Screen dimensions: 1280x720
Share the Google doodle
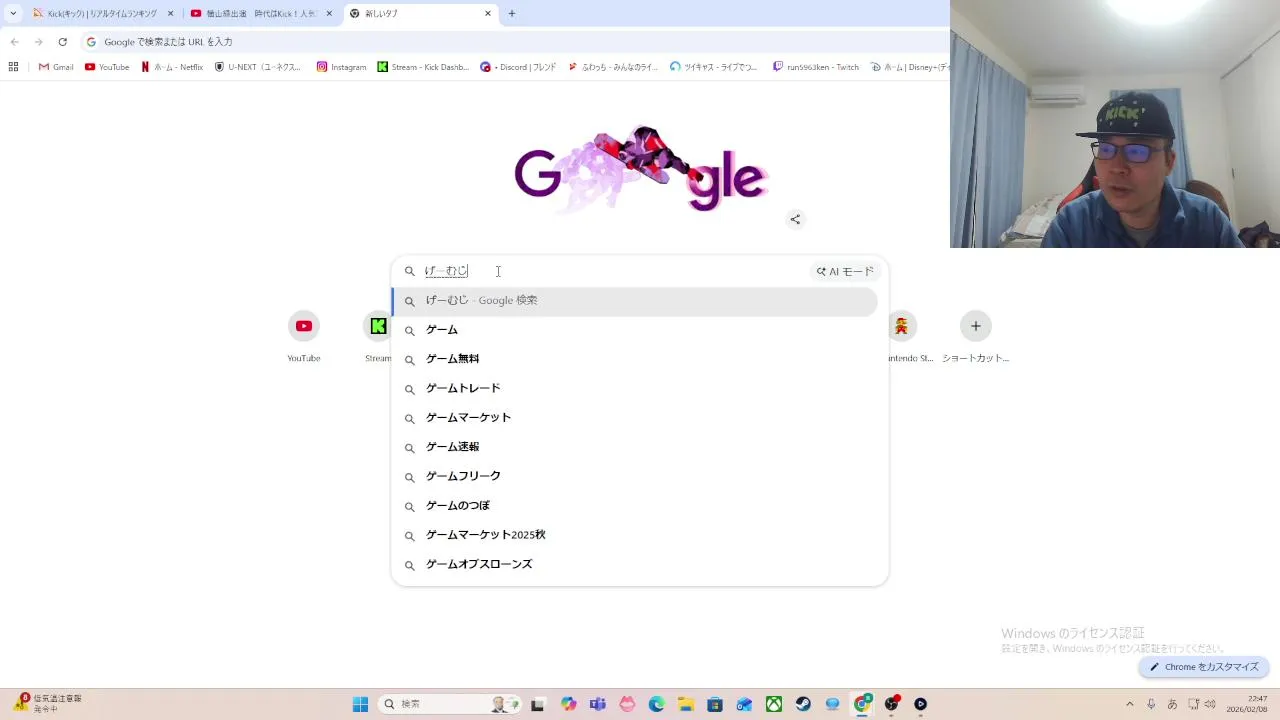coord(795,219)
